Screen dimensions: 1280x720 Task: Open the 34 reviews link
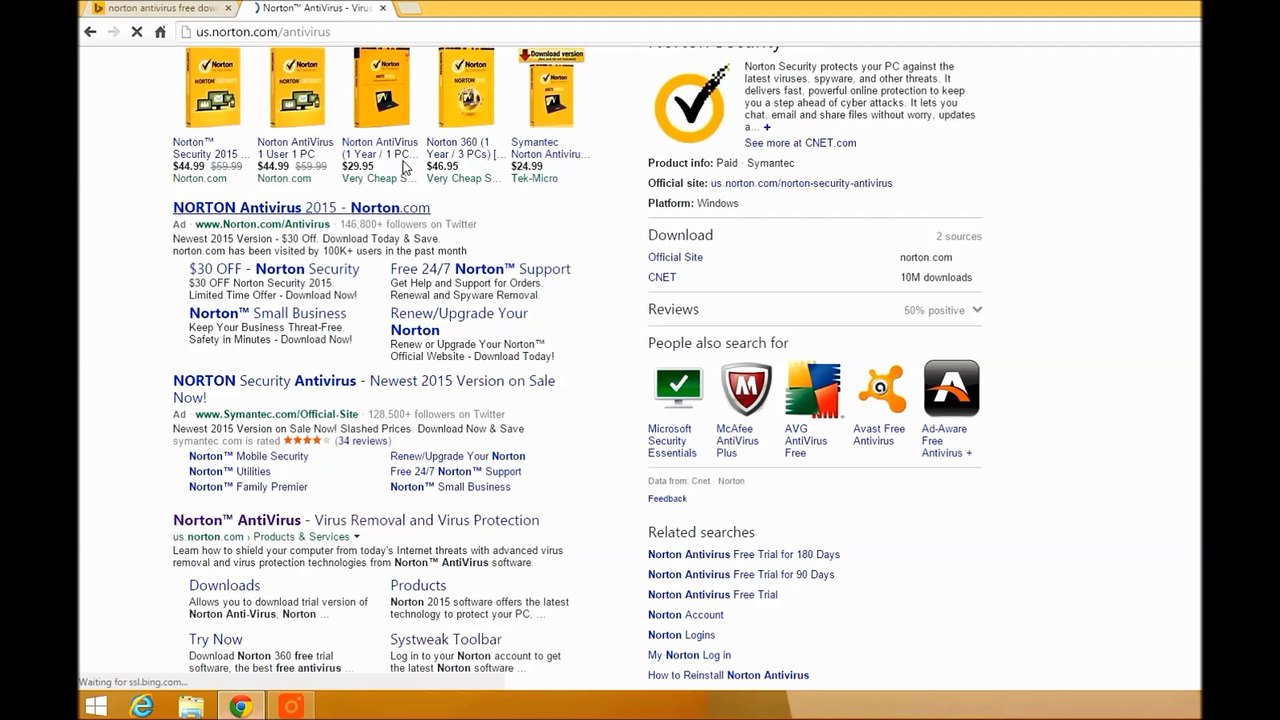pos(362,441)
